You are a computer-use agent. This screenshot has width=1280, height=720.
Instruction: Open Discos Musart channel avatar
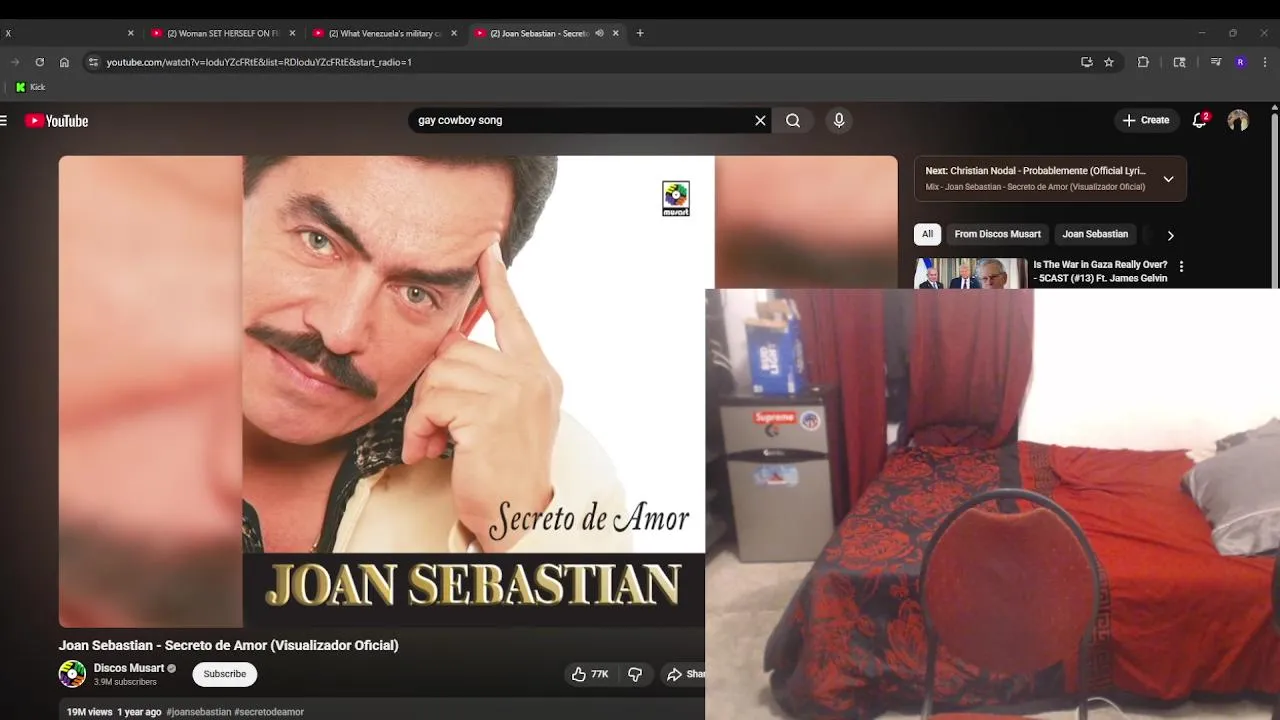(x=72, y=674)
